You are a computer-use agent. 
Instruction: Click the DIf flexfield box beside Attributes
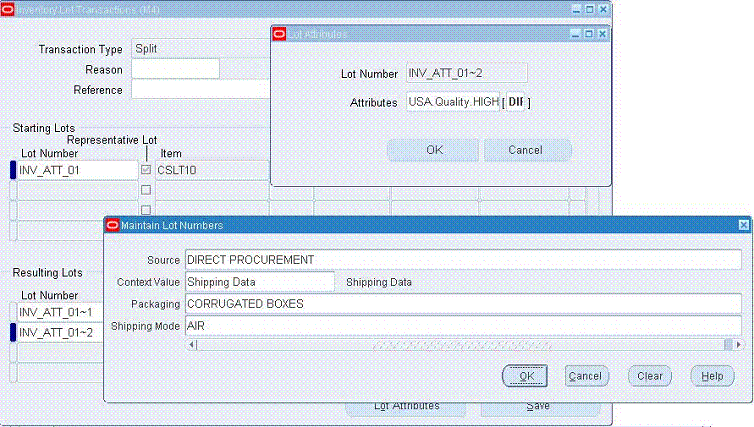point(515,102)
